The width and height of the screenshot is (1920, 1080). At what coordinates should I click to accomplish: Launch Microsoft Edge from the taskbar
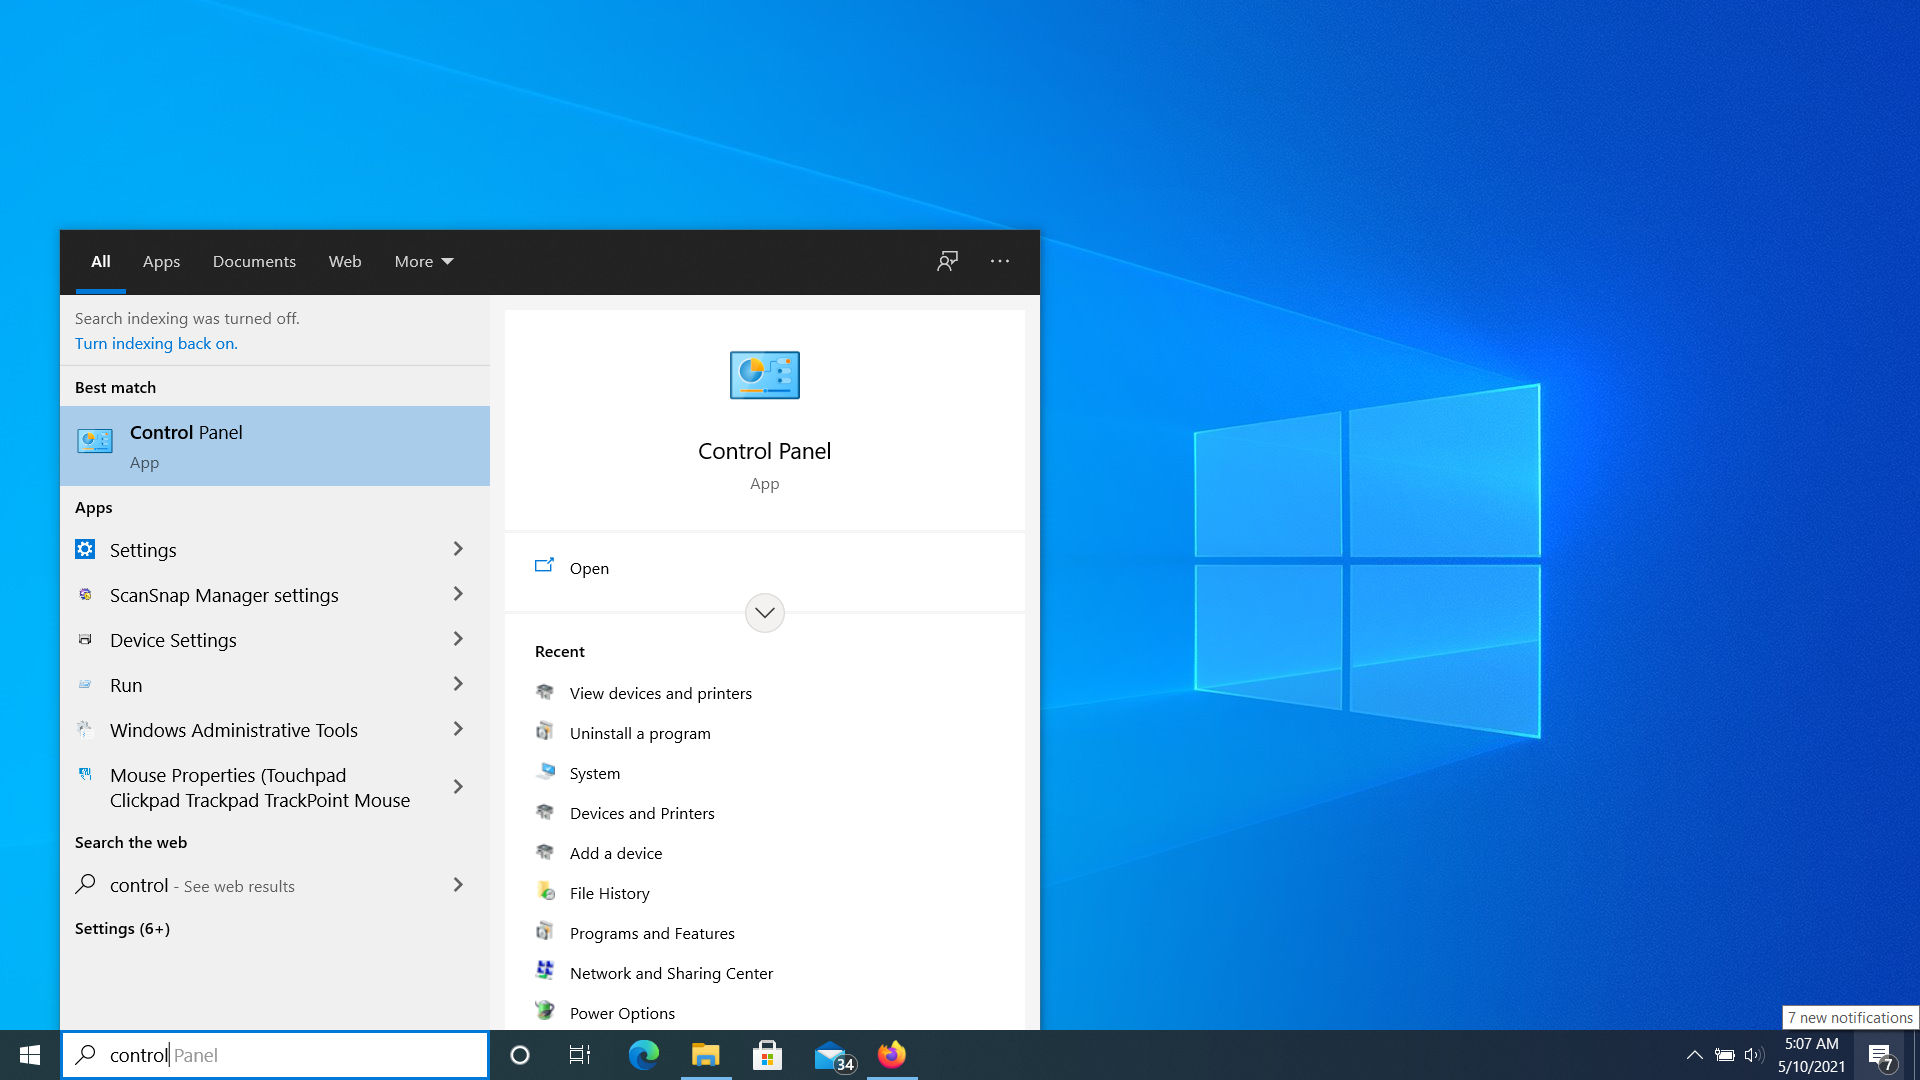point(644,1055)
